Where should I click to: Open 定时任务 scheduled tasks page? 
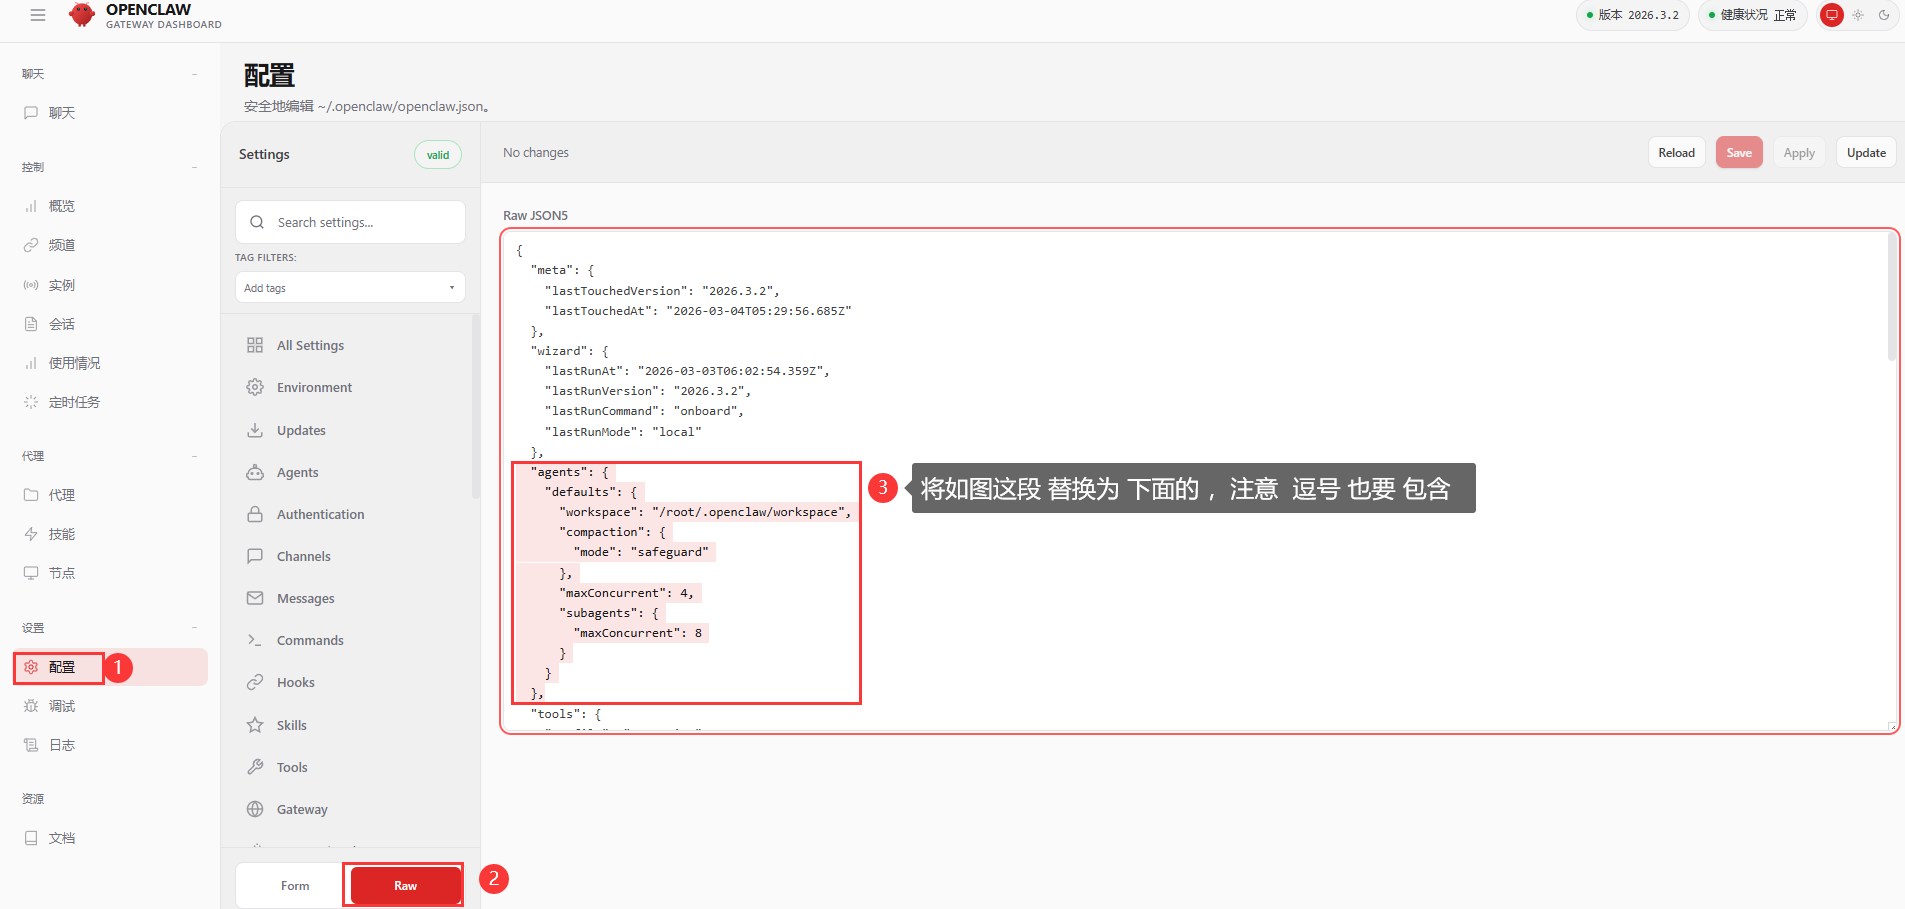pyautogui.click(x=74, y=402)
